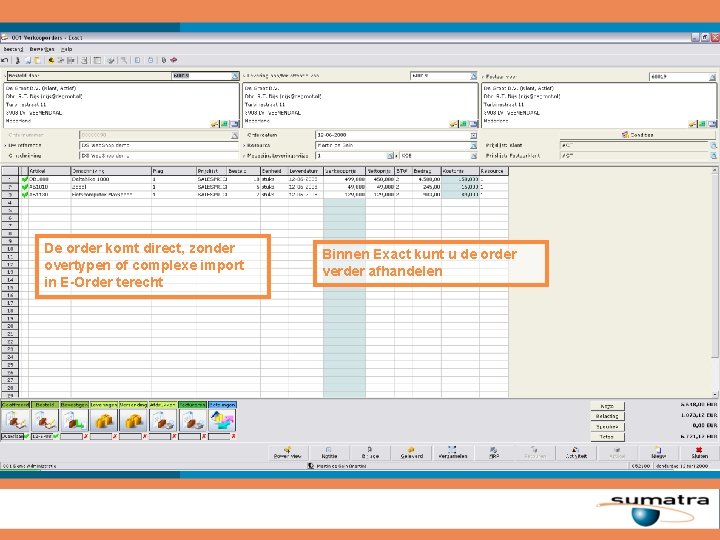
Task: Click the Kostprijs column header
Action: click(x=460, y=171)
